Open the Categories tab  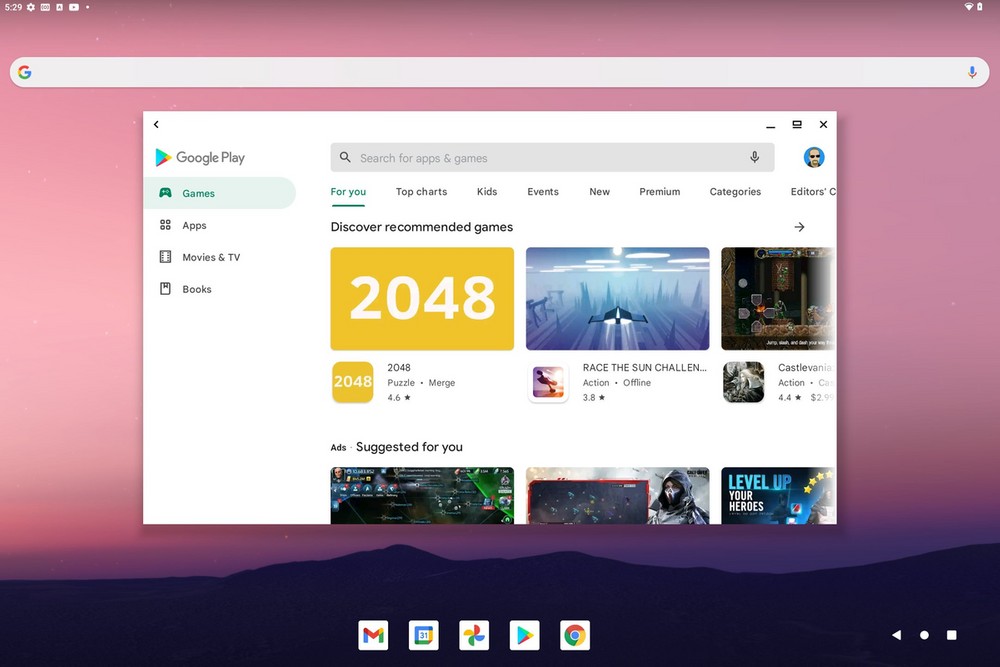735,192
